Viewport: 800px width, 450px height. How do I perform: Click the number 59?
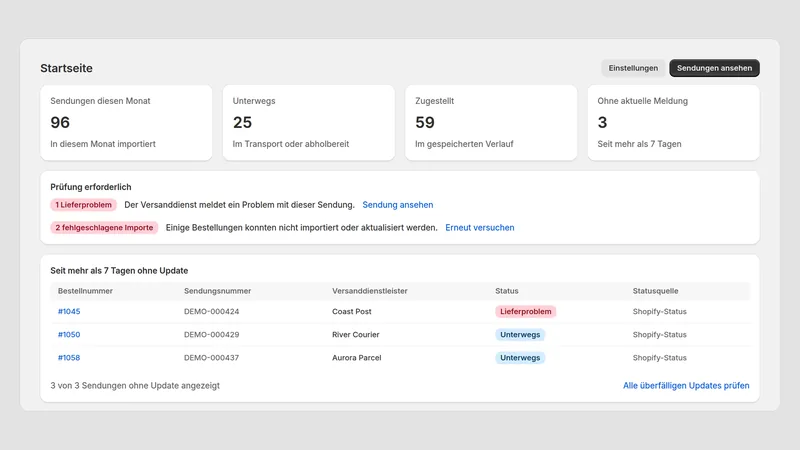[424, 122]
